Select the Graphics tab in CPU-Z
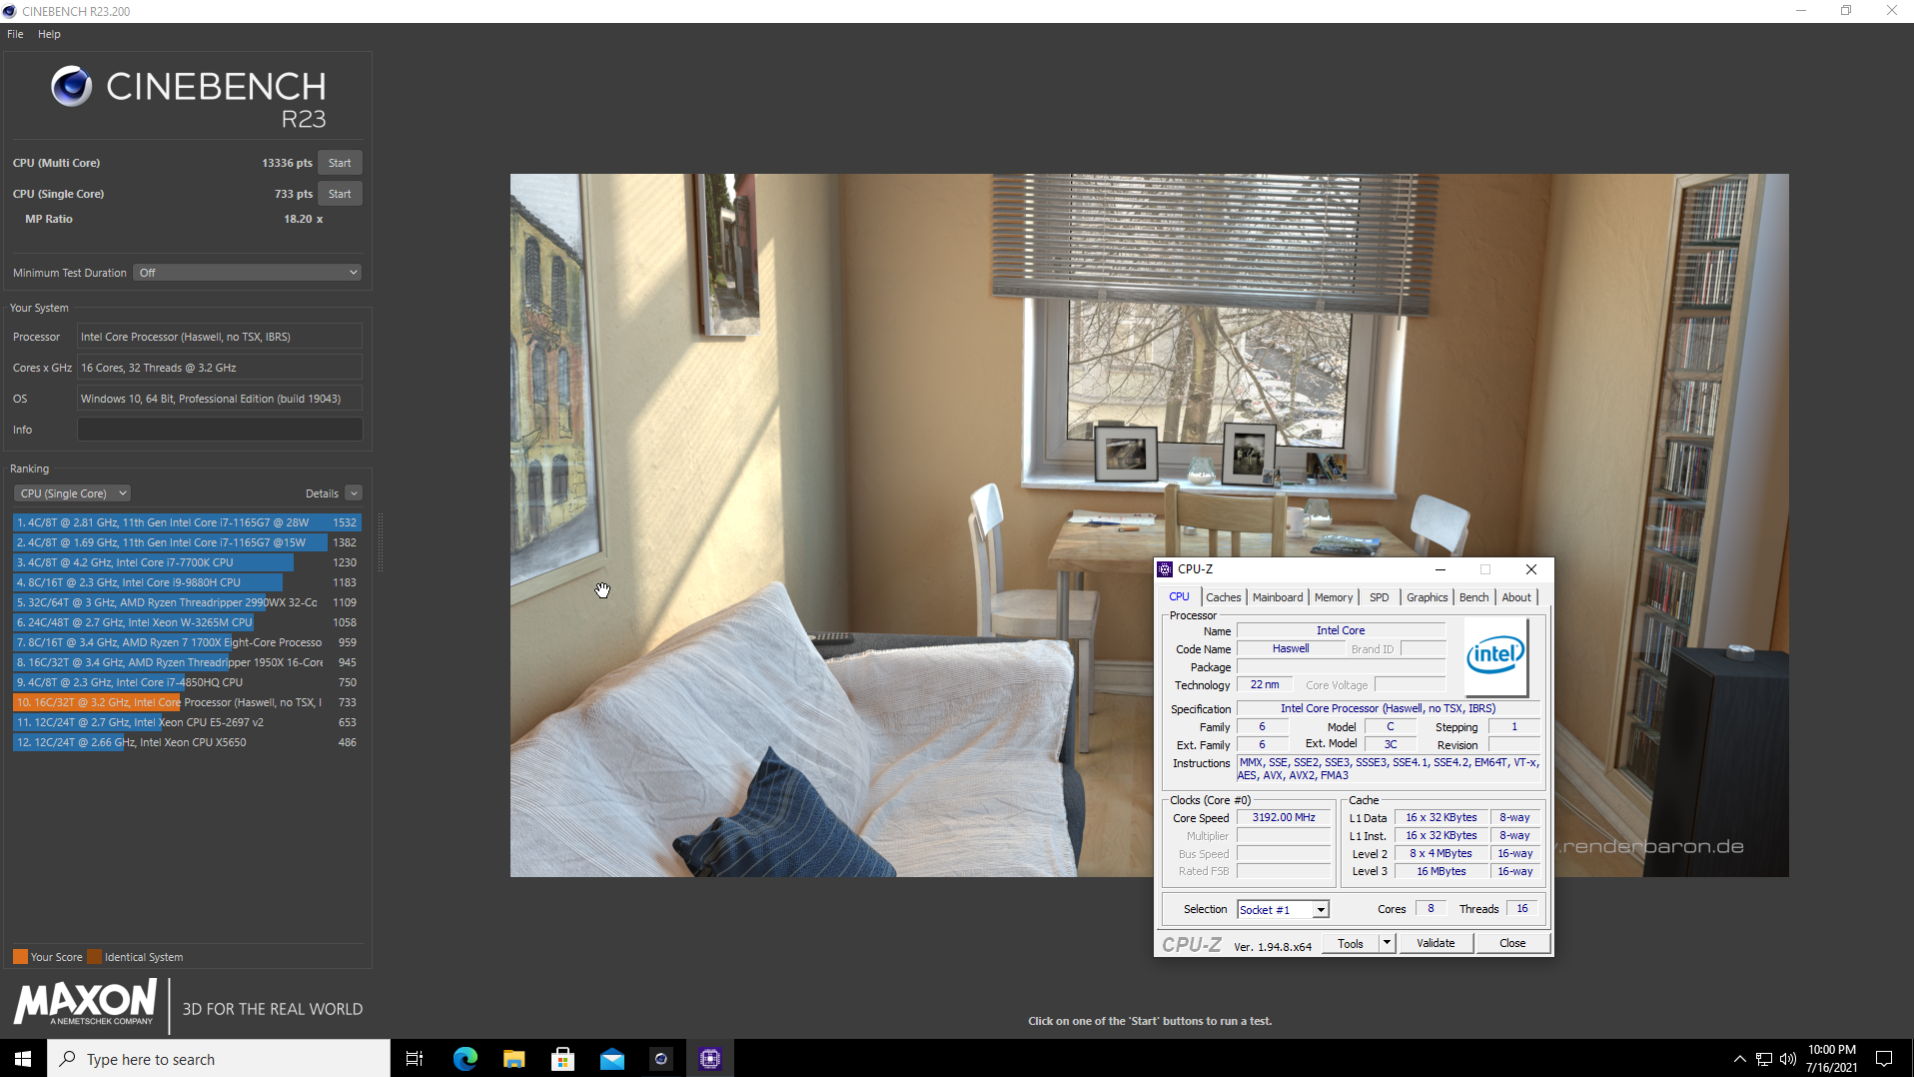 point(1427,597)
